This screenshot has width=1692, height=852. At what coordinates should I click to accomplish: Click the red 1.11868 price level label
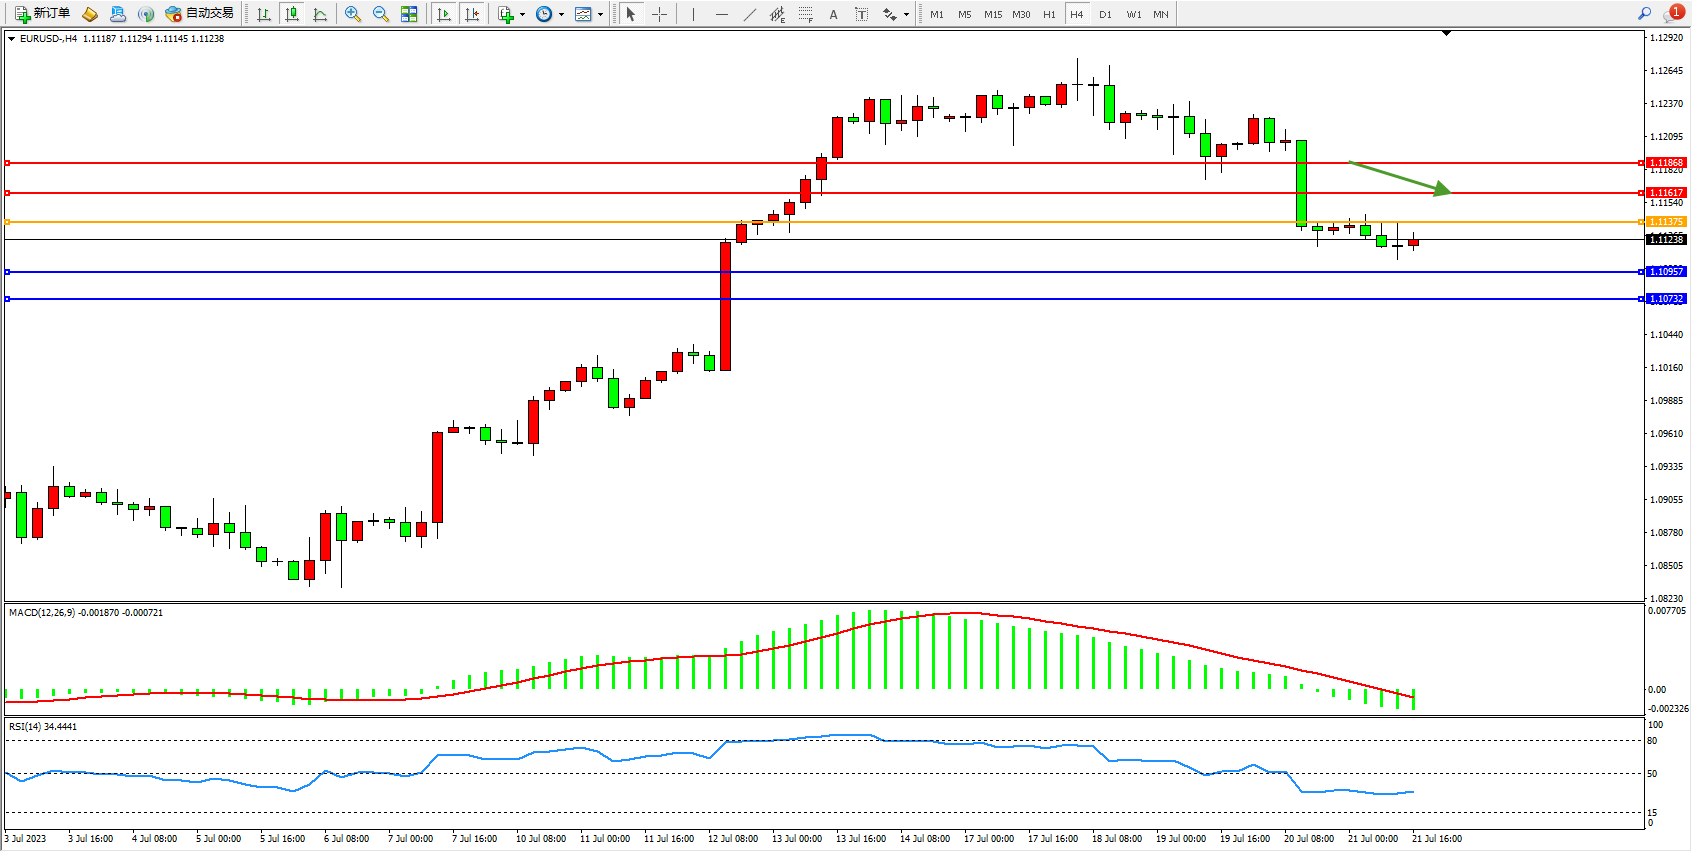point(1666,162)
